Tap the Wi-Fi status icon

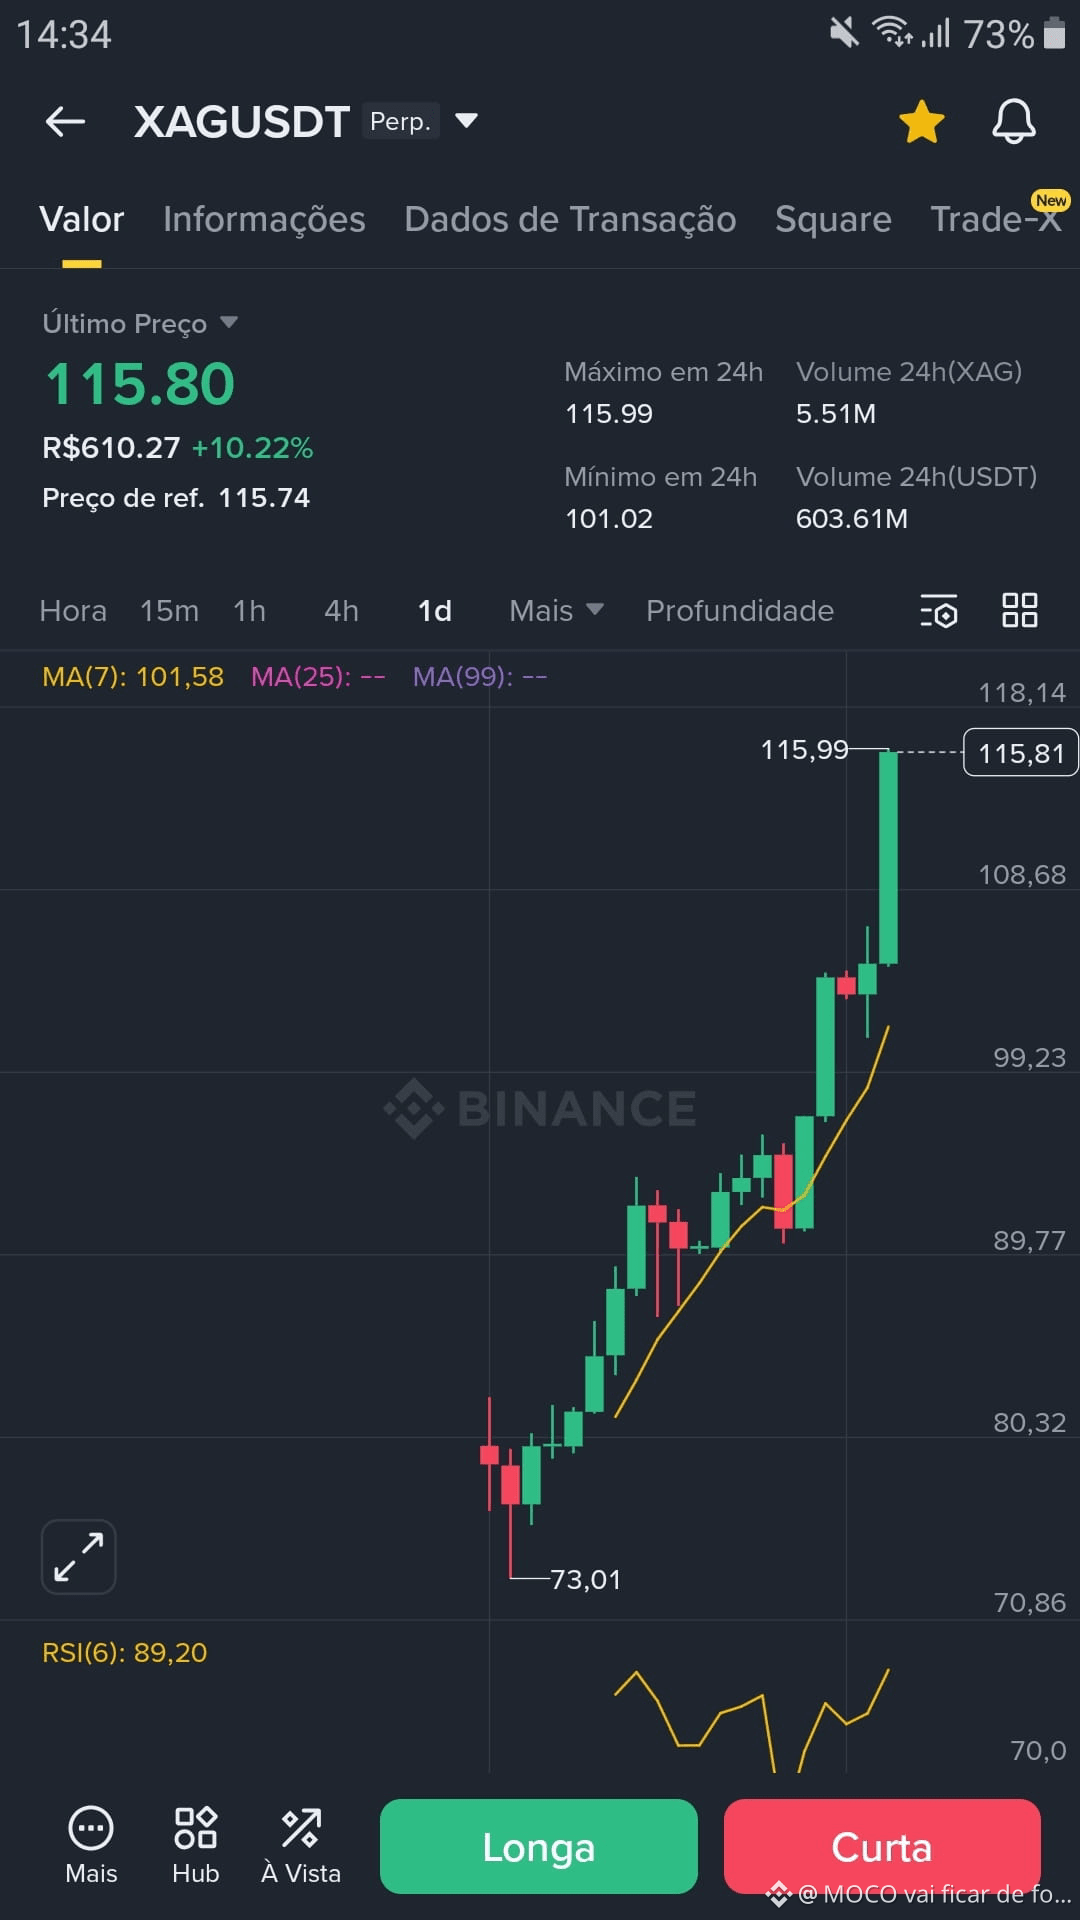pyautogui.click(x=892, y=32)
